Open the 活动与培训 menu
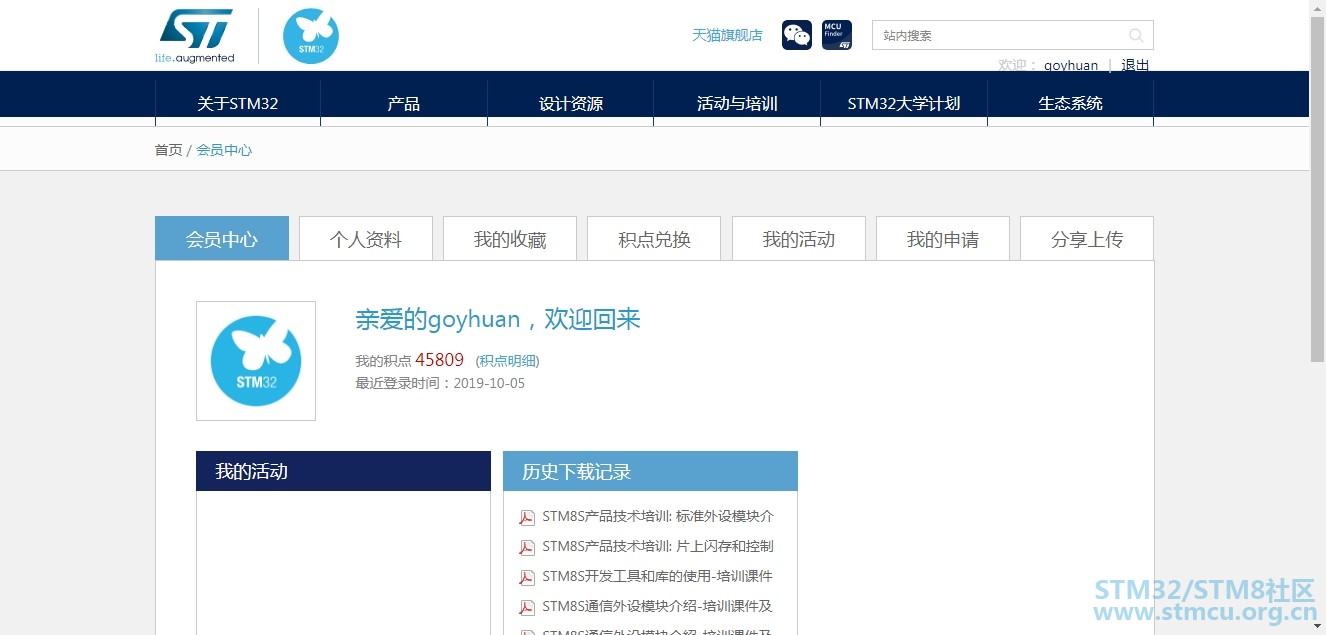1326x635 pixels. 737,103
